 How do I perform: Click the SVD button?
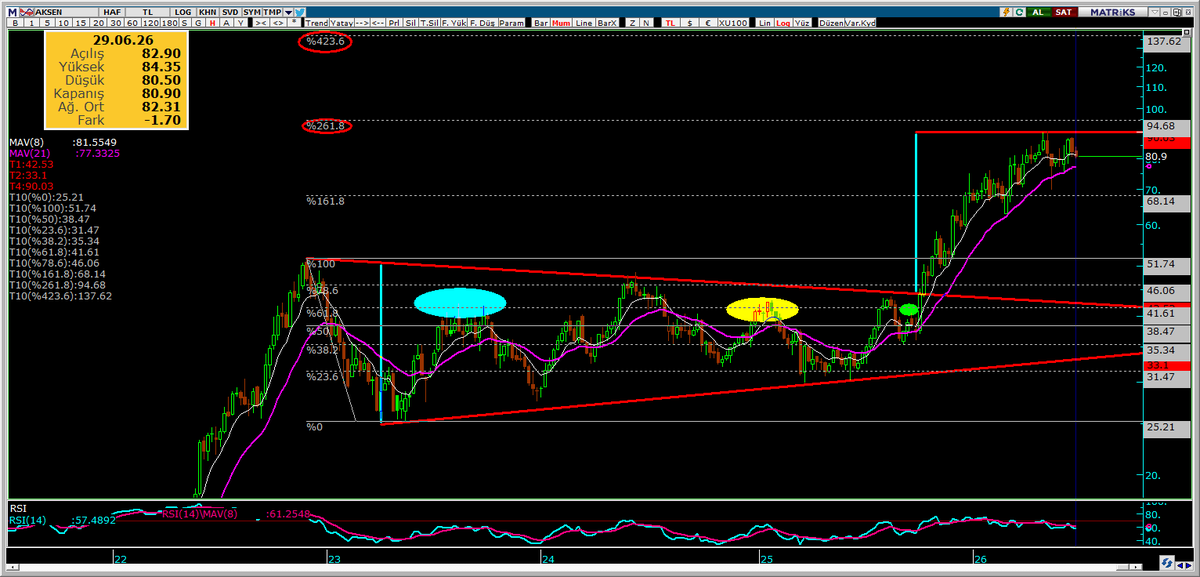230,12
